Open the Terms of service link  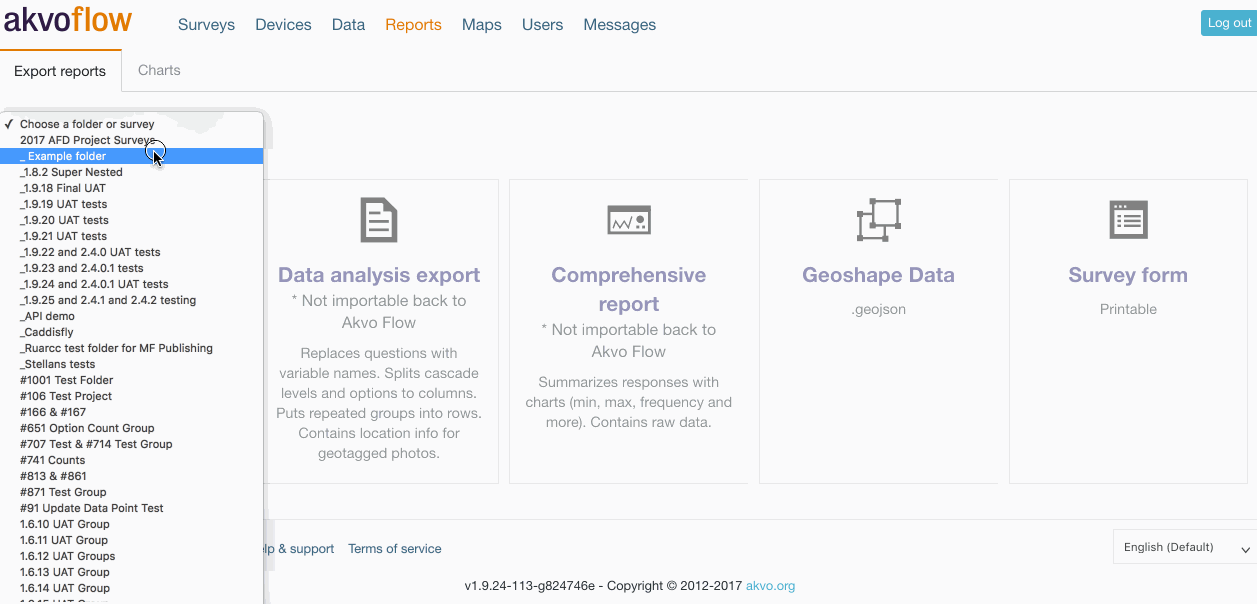tap(395, 549)
